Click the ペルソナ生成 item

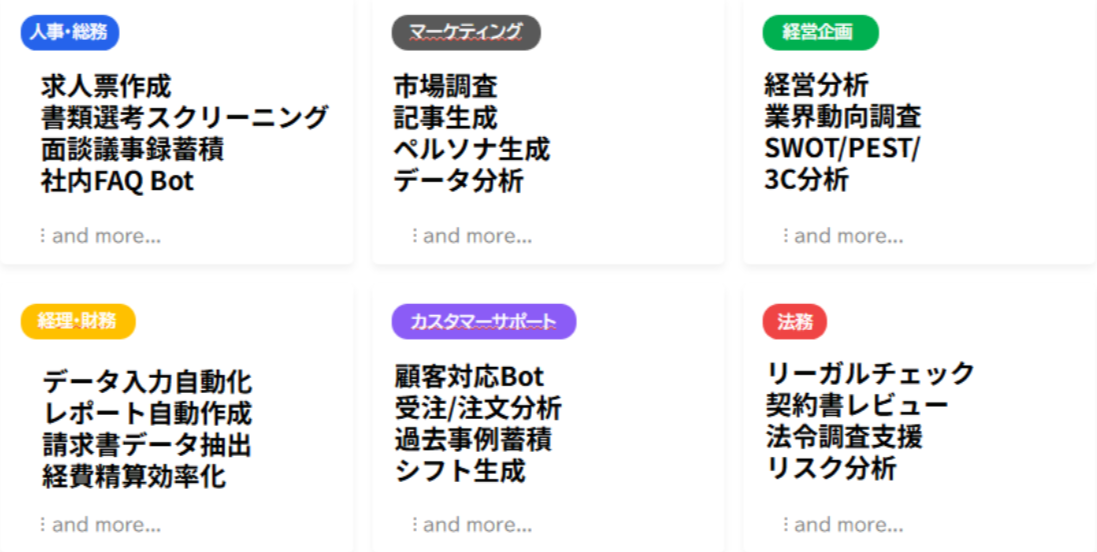point(471,150)
